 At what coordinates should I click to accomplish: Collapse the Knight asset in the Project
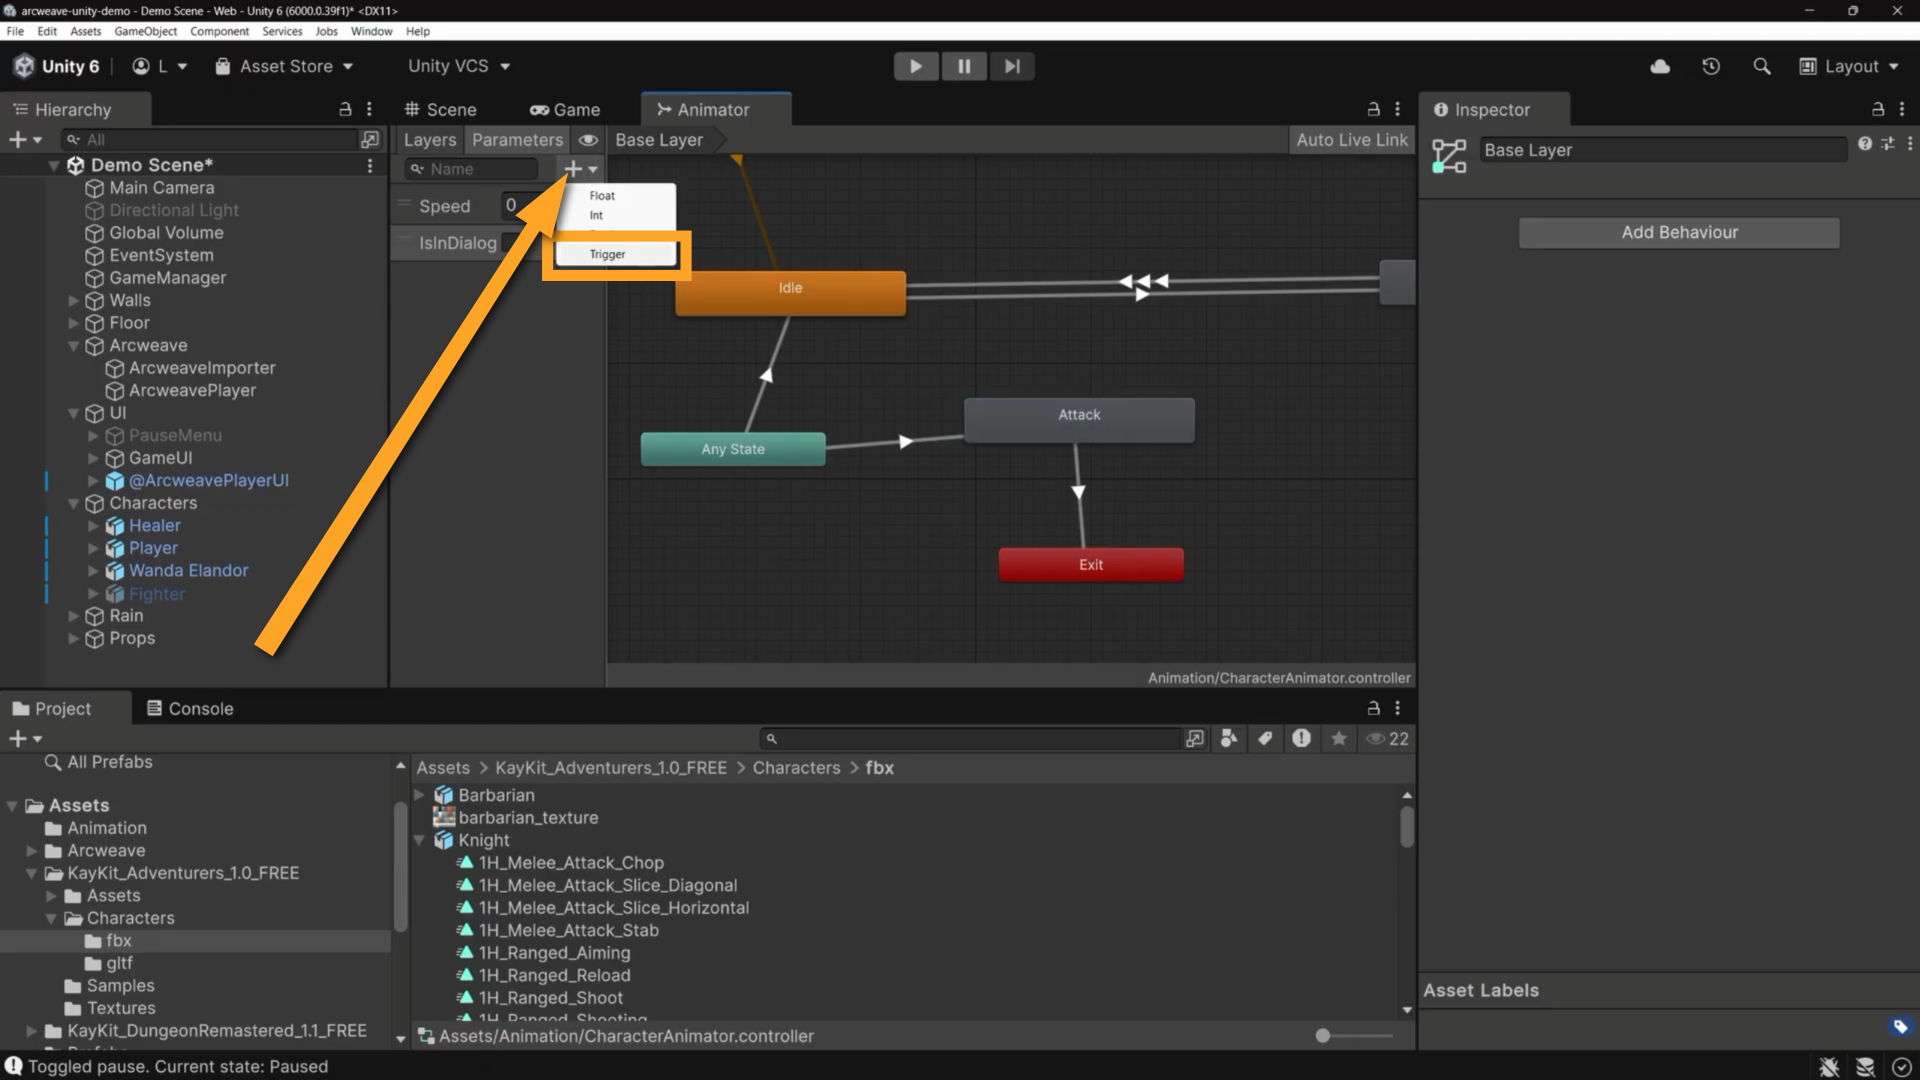tap(420, 840)
